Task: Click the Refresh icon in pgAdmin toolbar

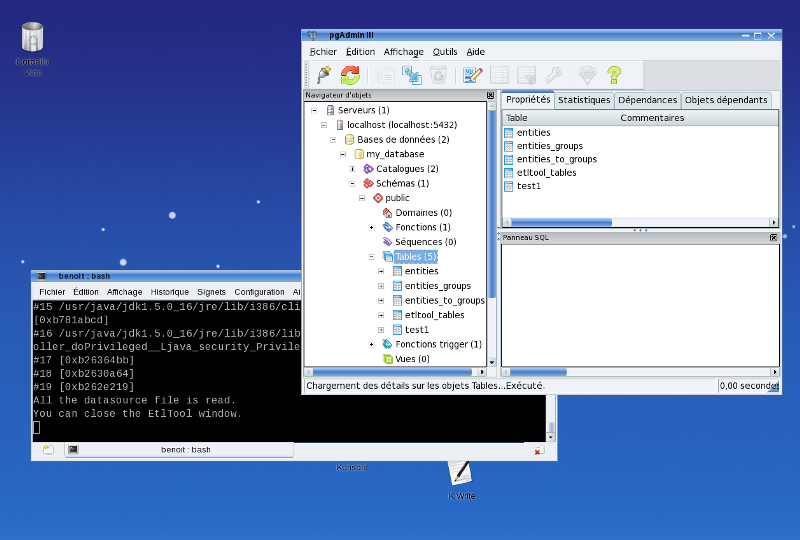Action: [351, 75]
